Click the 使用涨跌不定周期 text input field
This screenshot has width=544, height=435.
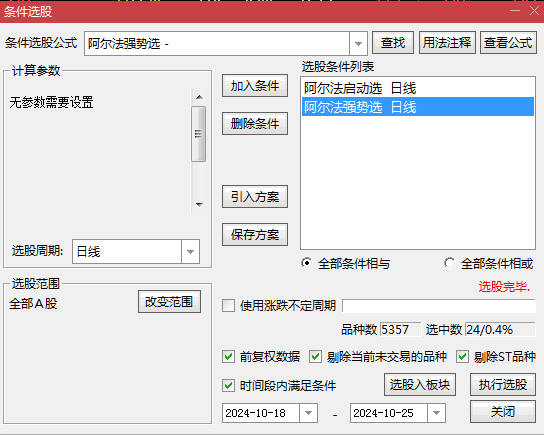click(x=439, y=306)
